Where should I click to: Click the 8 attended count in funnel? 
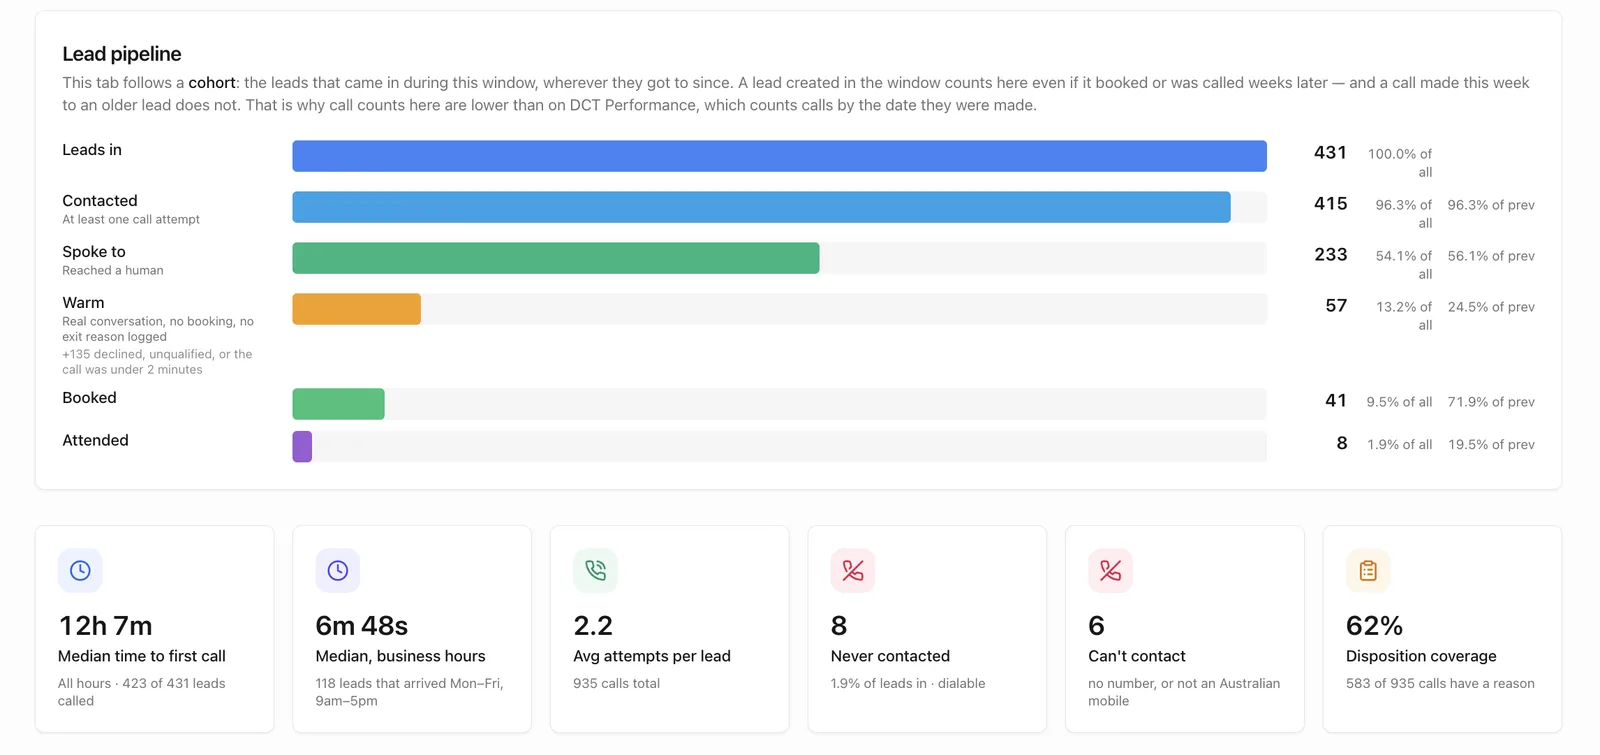coord(1342,443)
